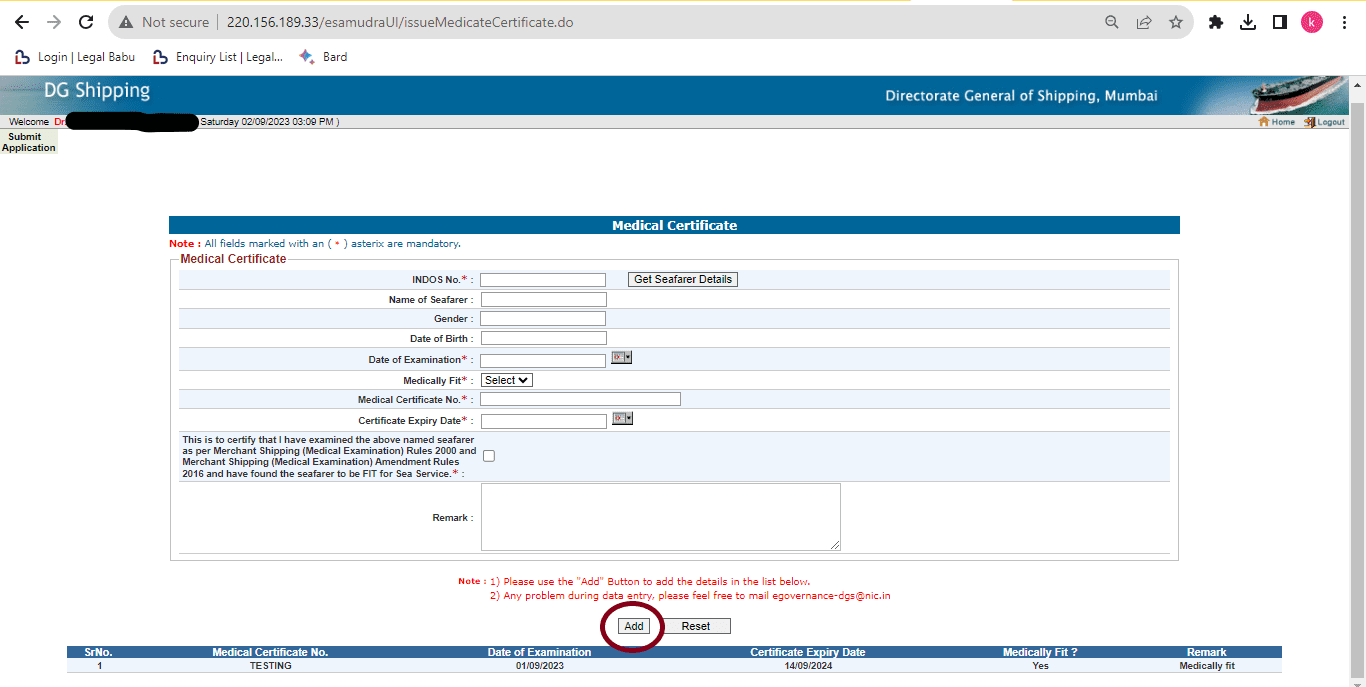1366x687 pixels.
Task: Bookmark this page using star icon
Action: [x=1176, y=22]
